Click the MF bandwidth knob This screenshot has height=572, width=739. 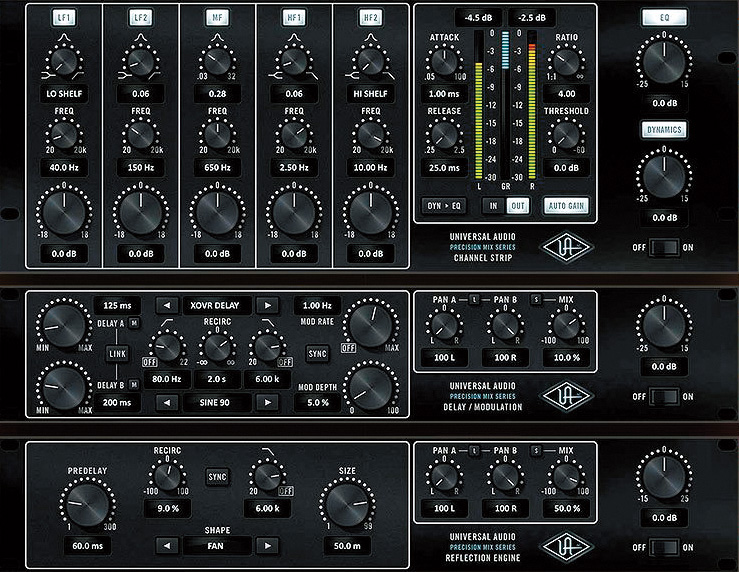[x=217, y=63]
